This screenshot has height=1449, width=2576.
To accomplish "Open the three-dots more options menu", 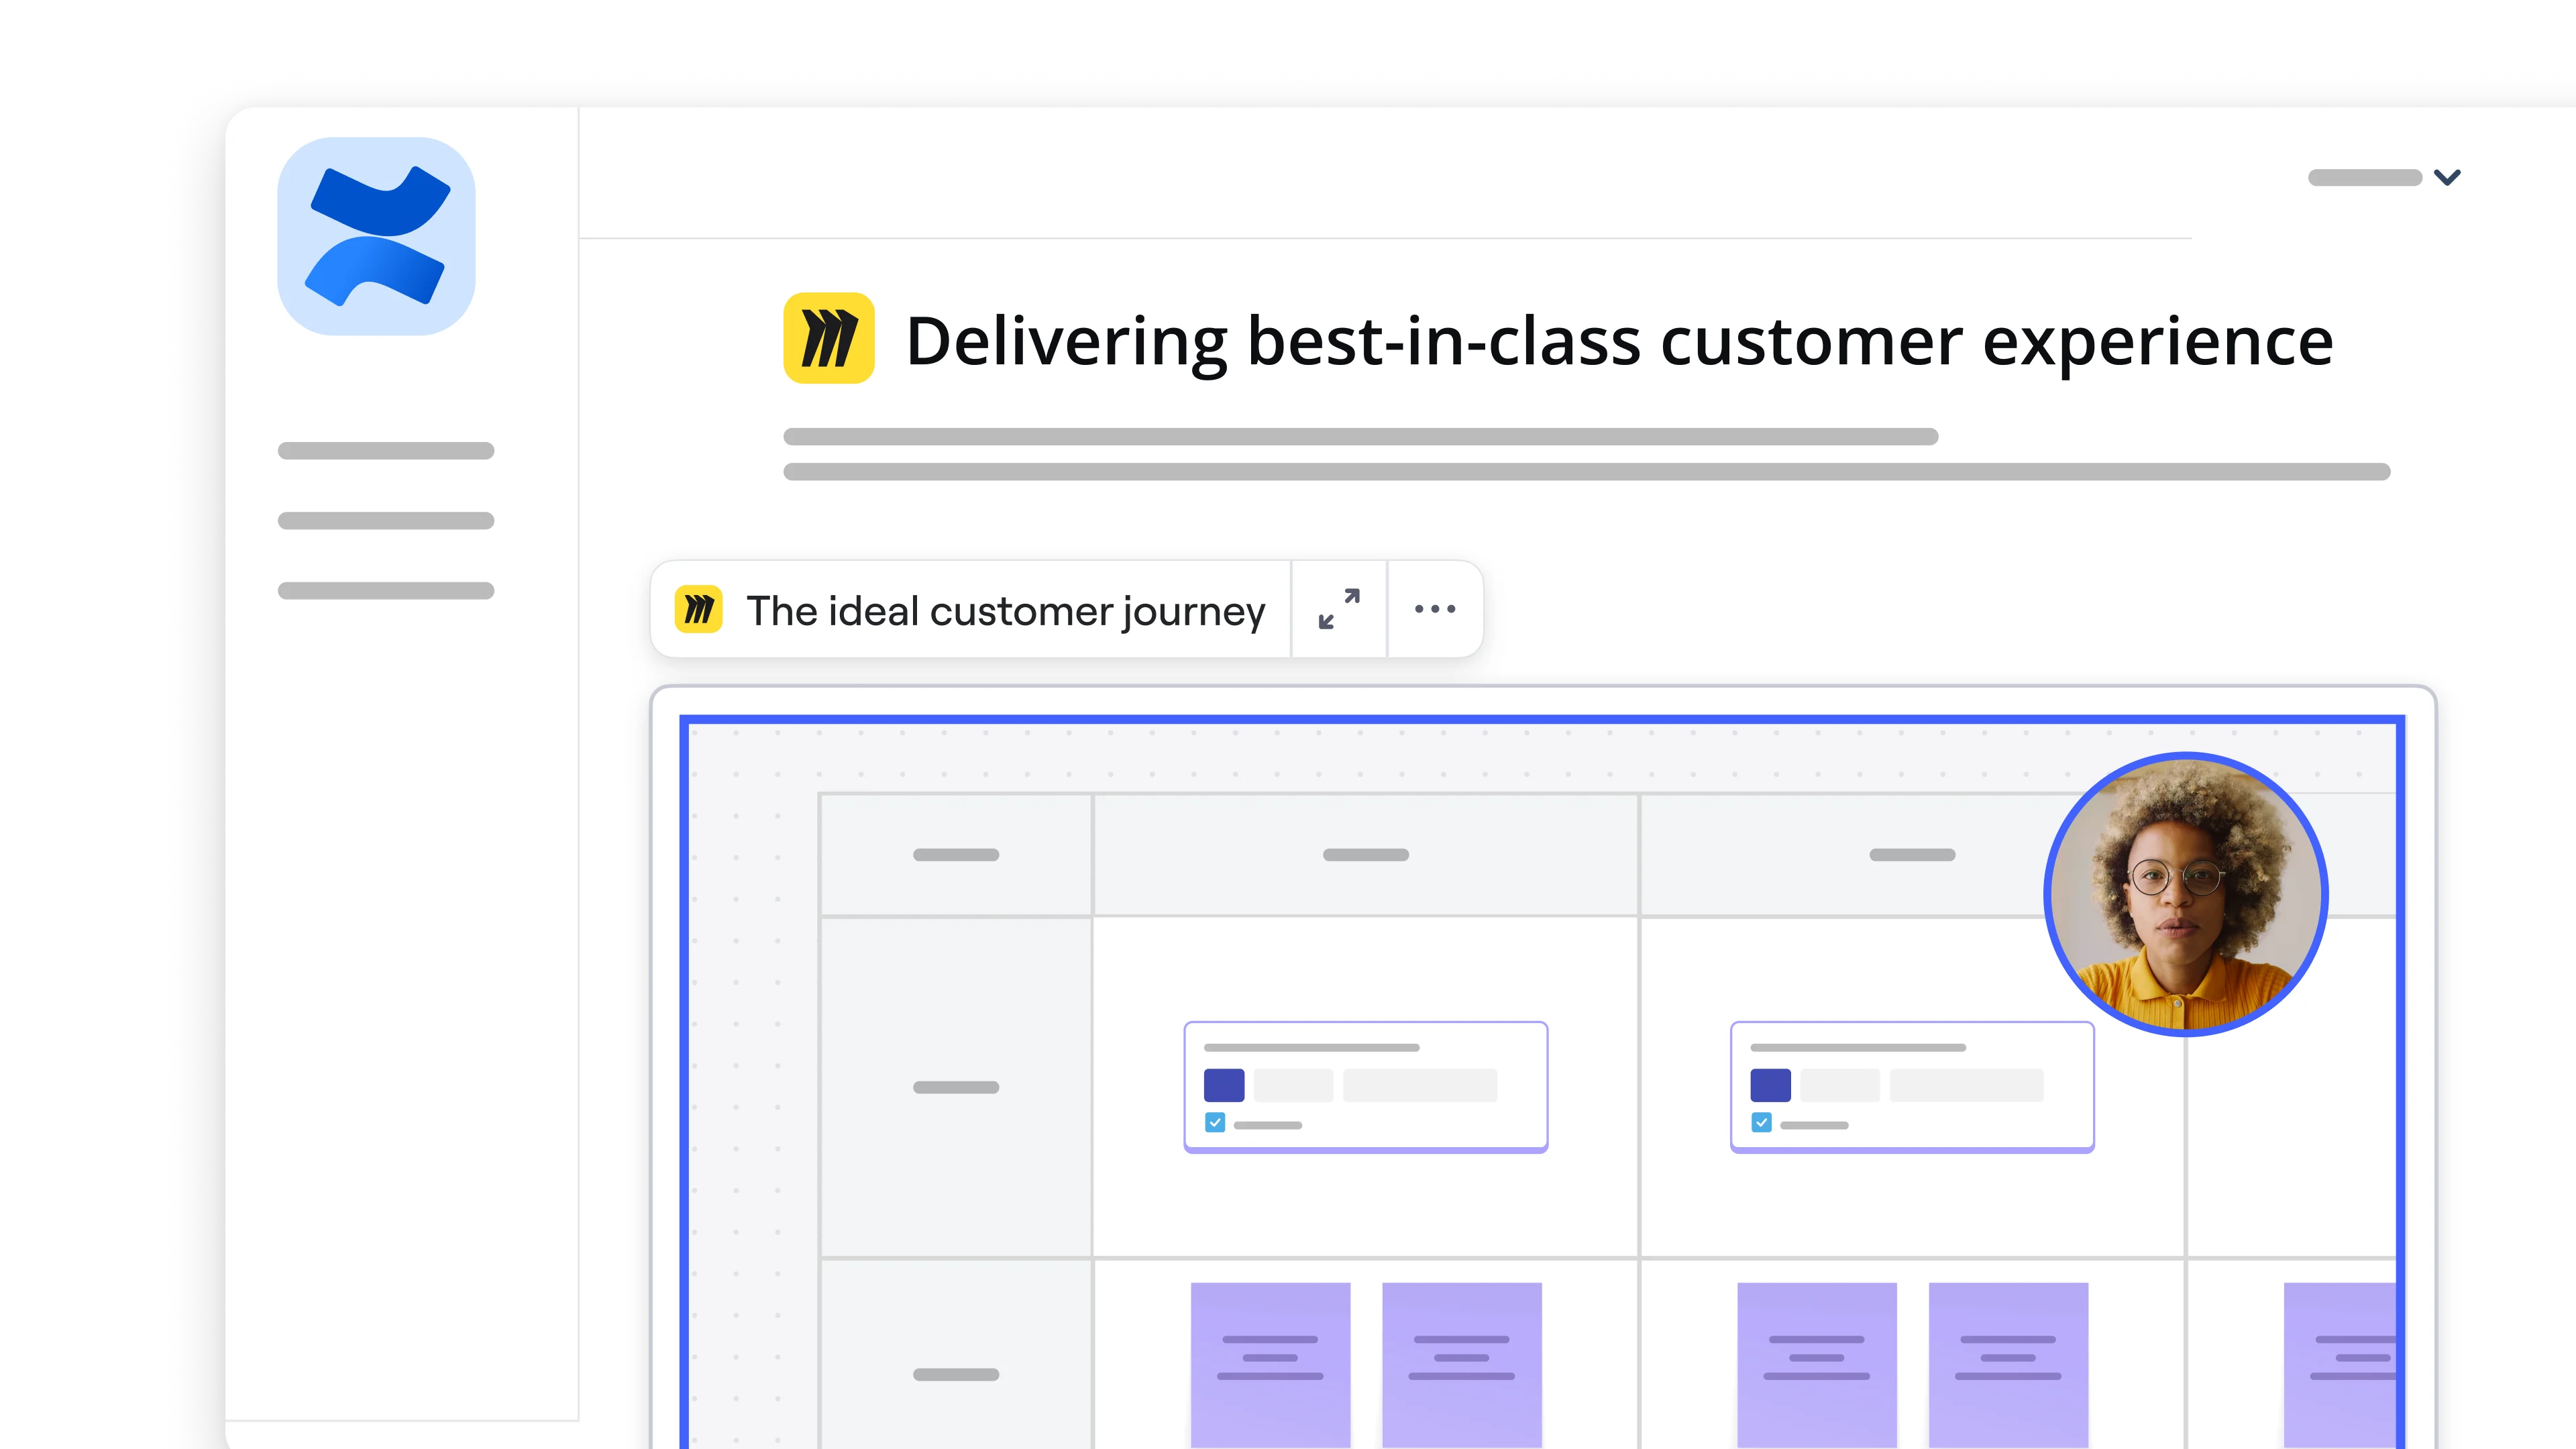I will [x=1434, y=609].
